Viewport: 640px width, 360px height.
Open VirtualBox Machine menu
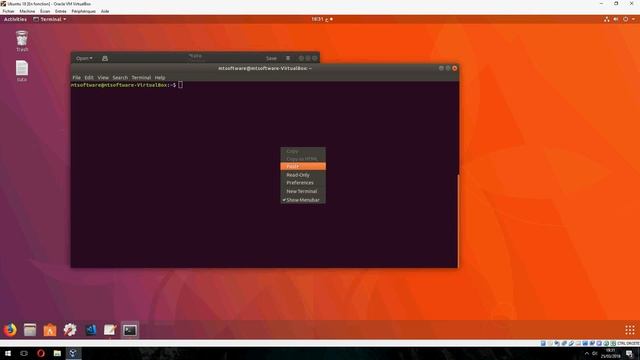(27, 11)
